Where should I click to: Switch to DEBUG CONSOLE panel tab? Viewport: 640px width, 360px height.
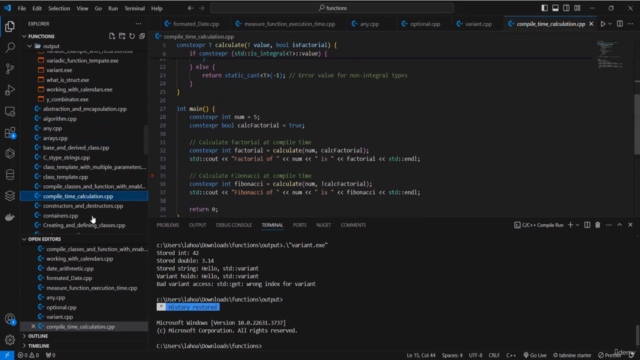[233, 225]
